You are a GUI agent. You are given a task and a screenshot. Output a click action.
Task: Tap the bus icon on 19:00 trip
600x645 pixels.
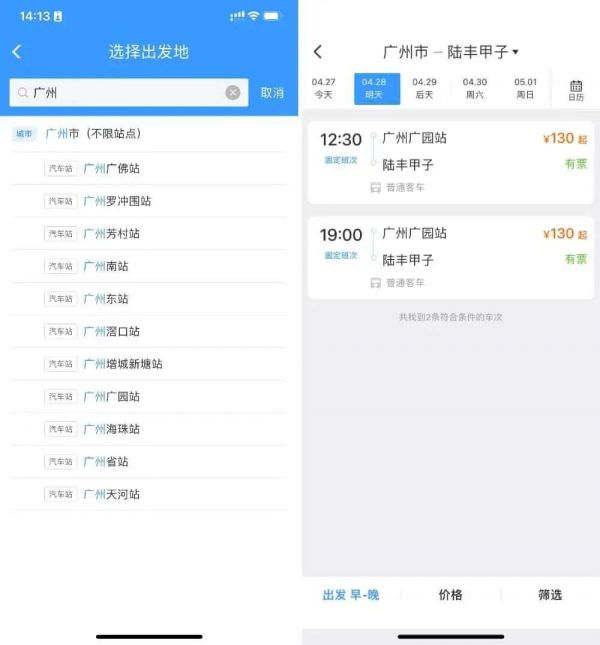(x=375, y=283)
